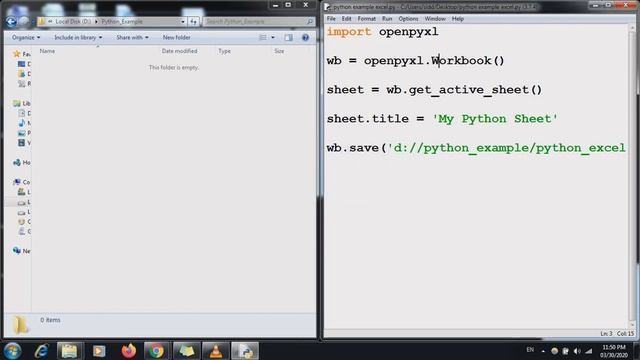Image resolution: width=640 pixels, height=360 pixels.
Task: Open File Explorer taskbar icon
Action: point(69,351)
